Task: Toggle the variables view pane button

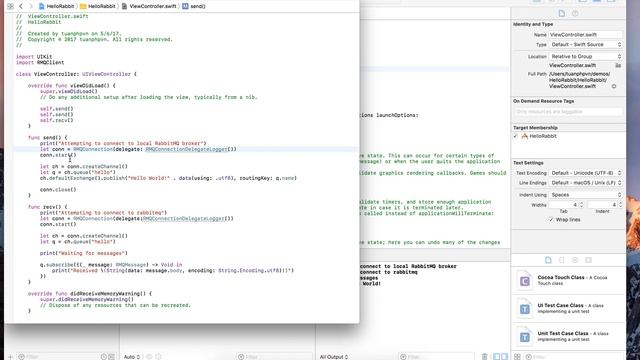Action: [497, 357]
